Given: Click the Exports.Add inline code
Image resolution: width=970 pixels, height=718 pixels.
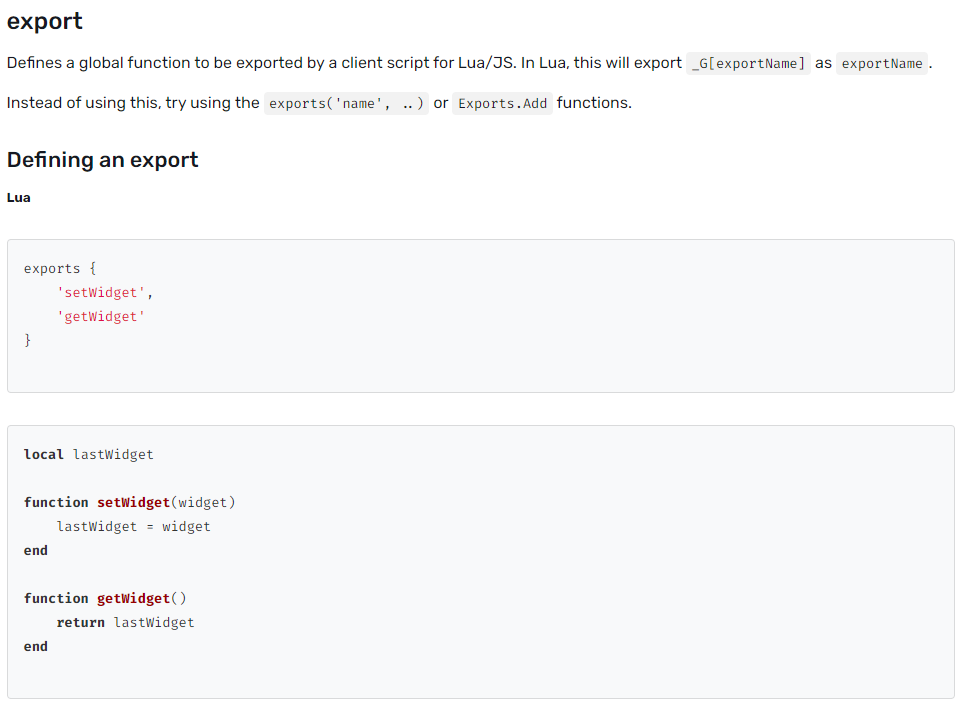Looking at the screenshot, I should pyautogui.click(x=502, y=103).
